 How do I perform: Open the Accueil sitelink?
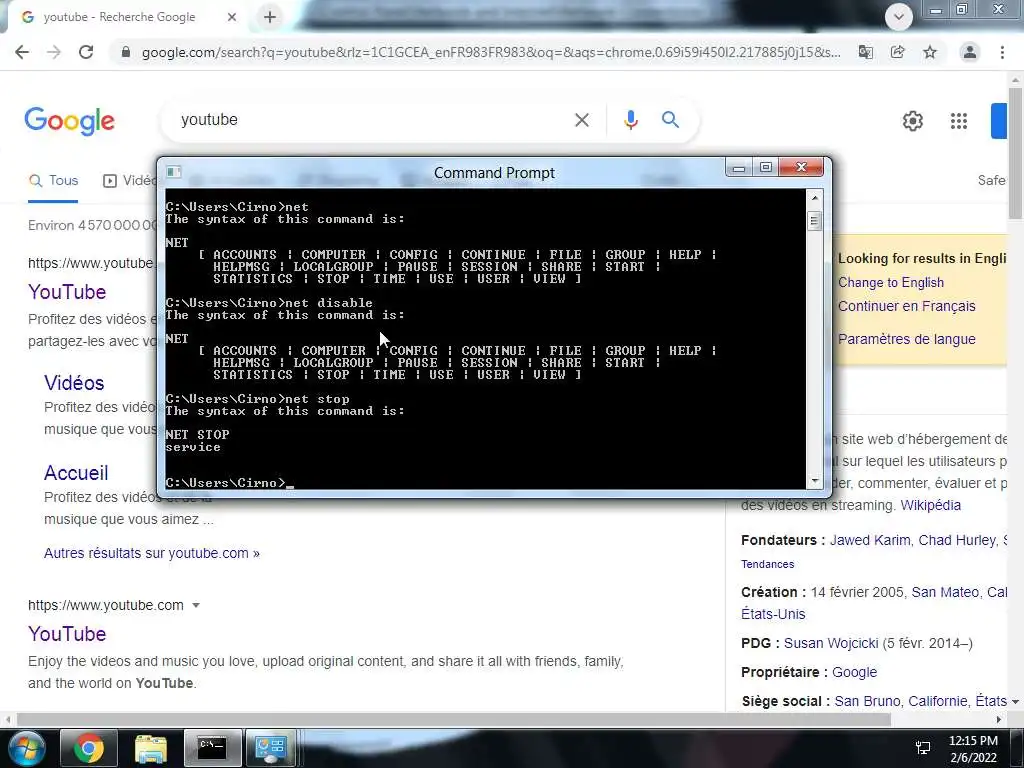pos(76,473)
